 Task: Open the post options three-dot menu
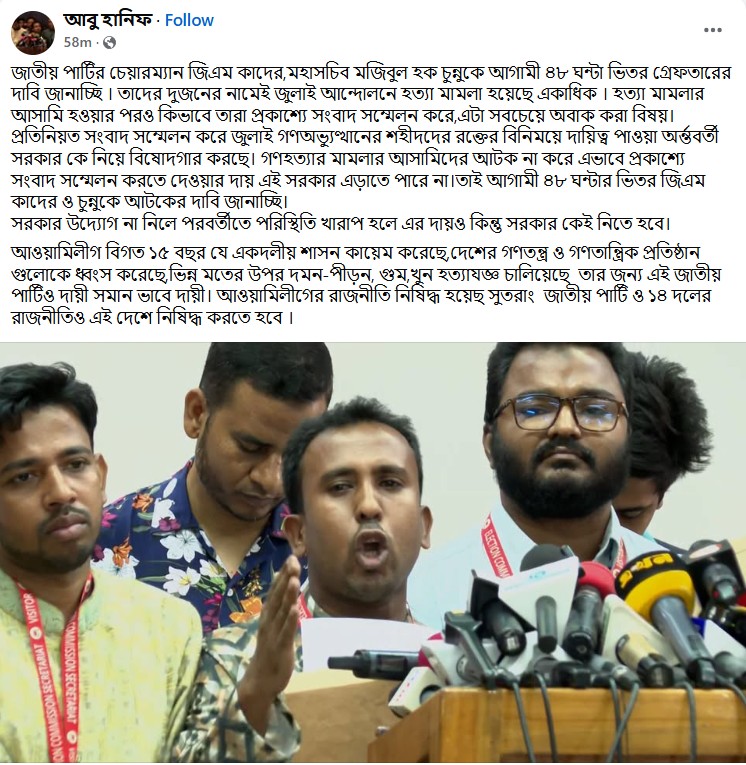pos(712,30)
